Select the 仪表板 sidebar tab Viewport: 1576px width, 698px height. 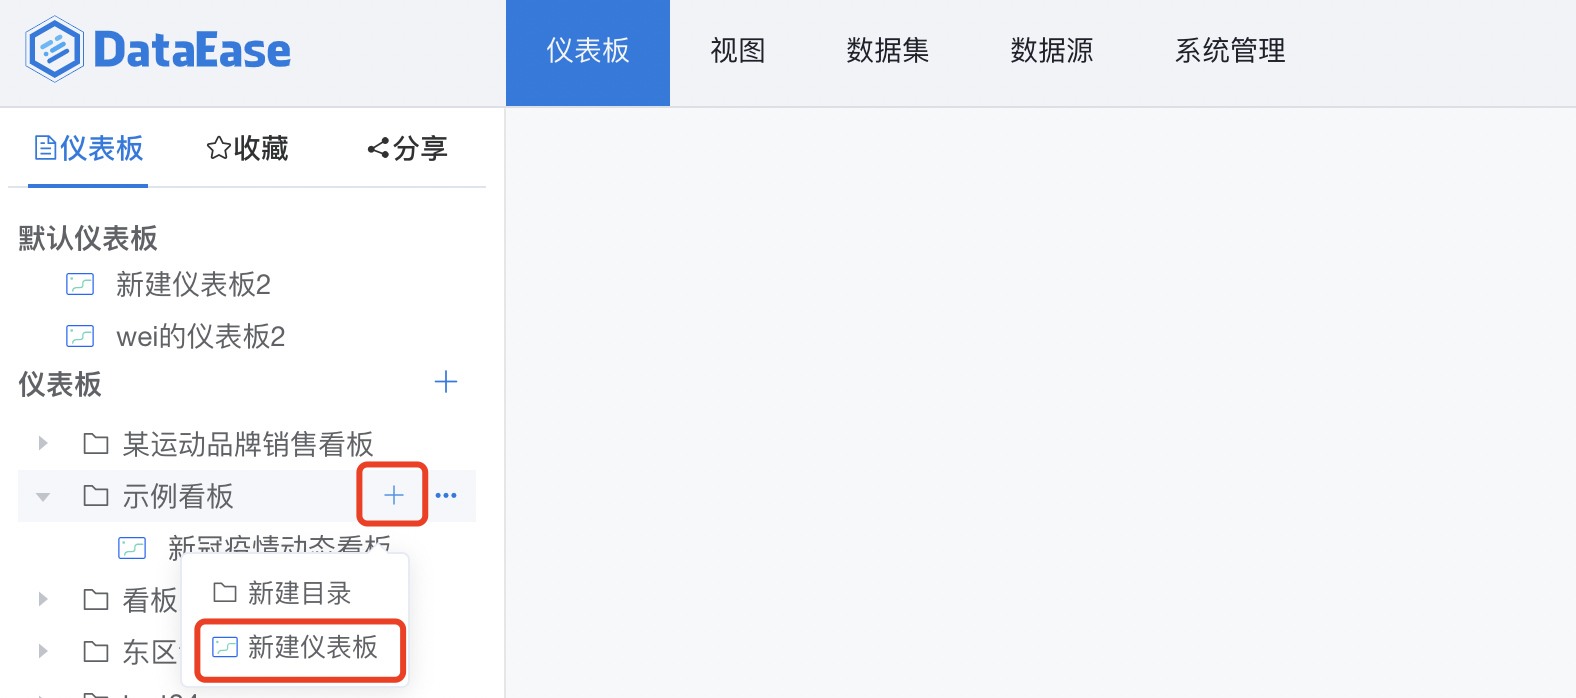pos(88,149)
